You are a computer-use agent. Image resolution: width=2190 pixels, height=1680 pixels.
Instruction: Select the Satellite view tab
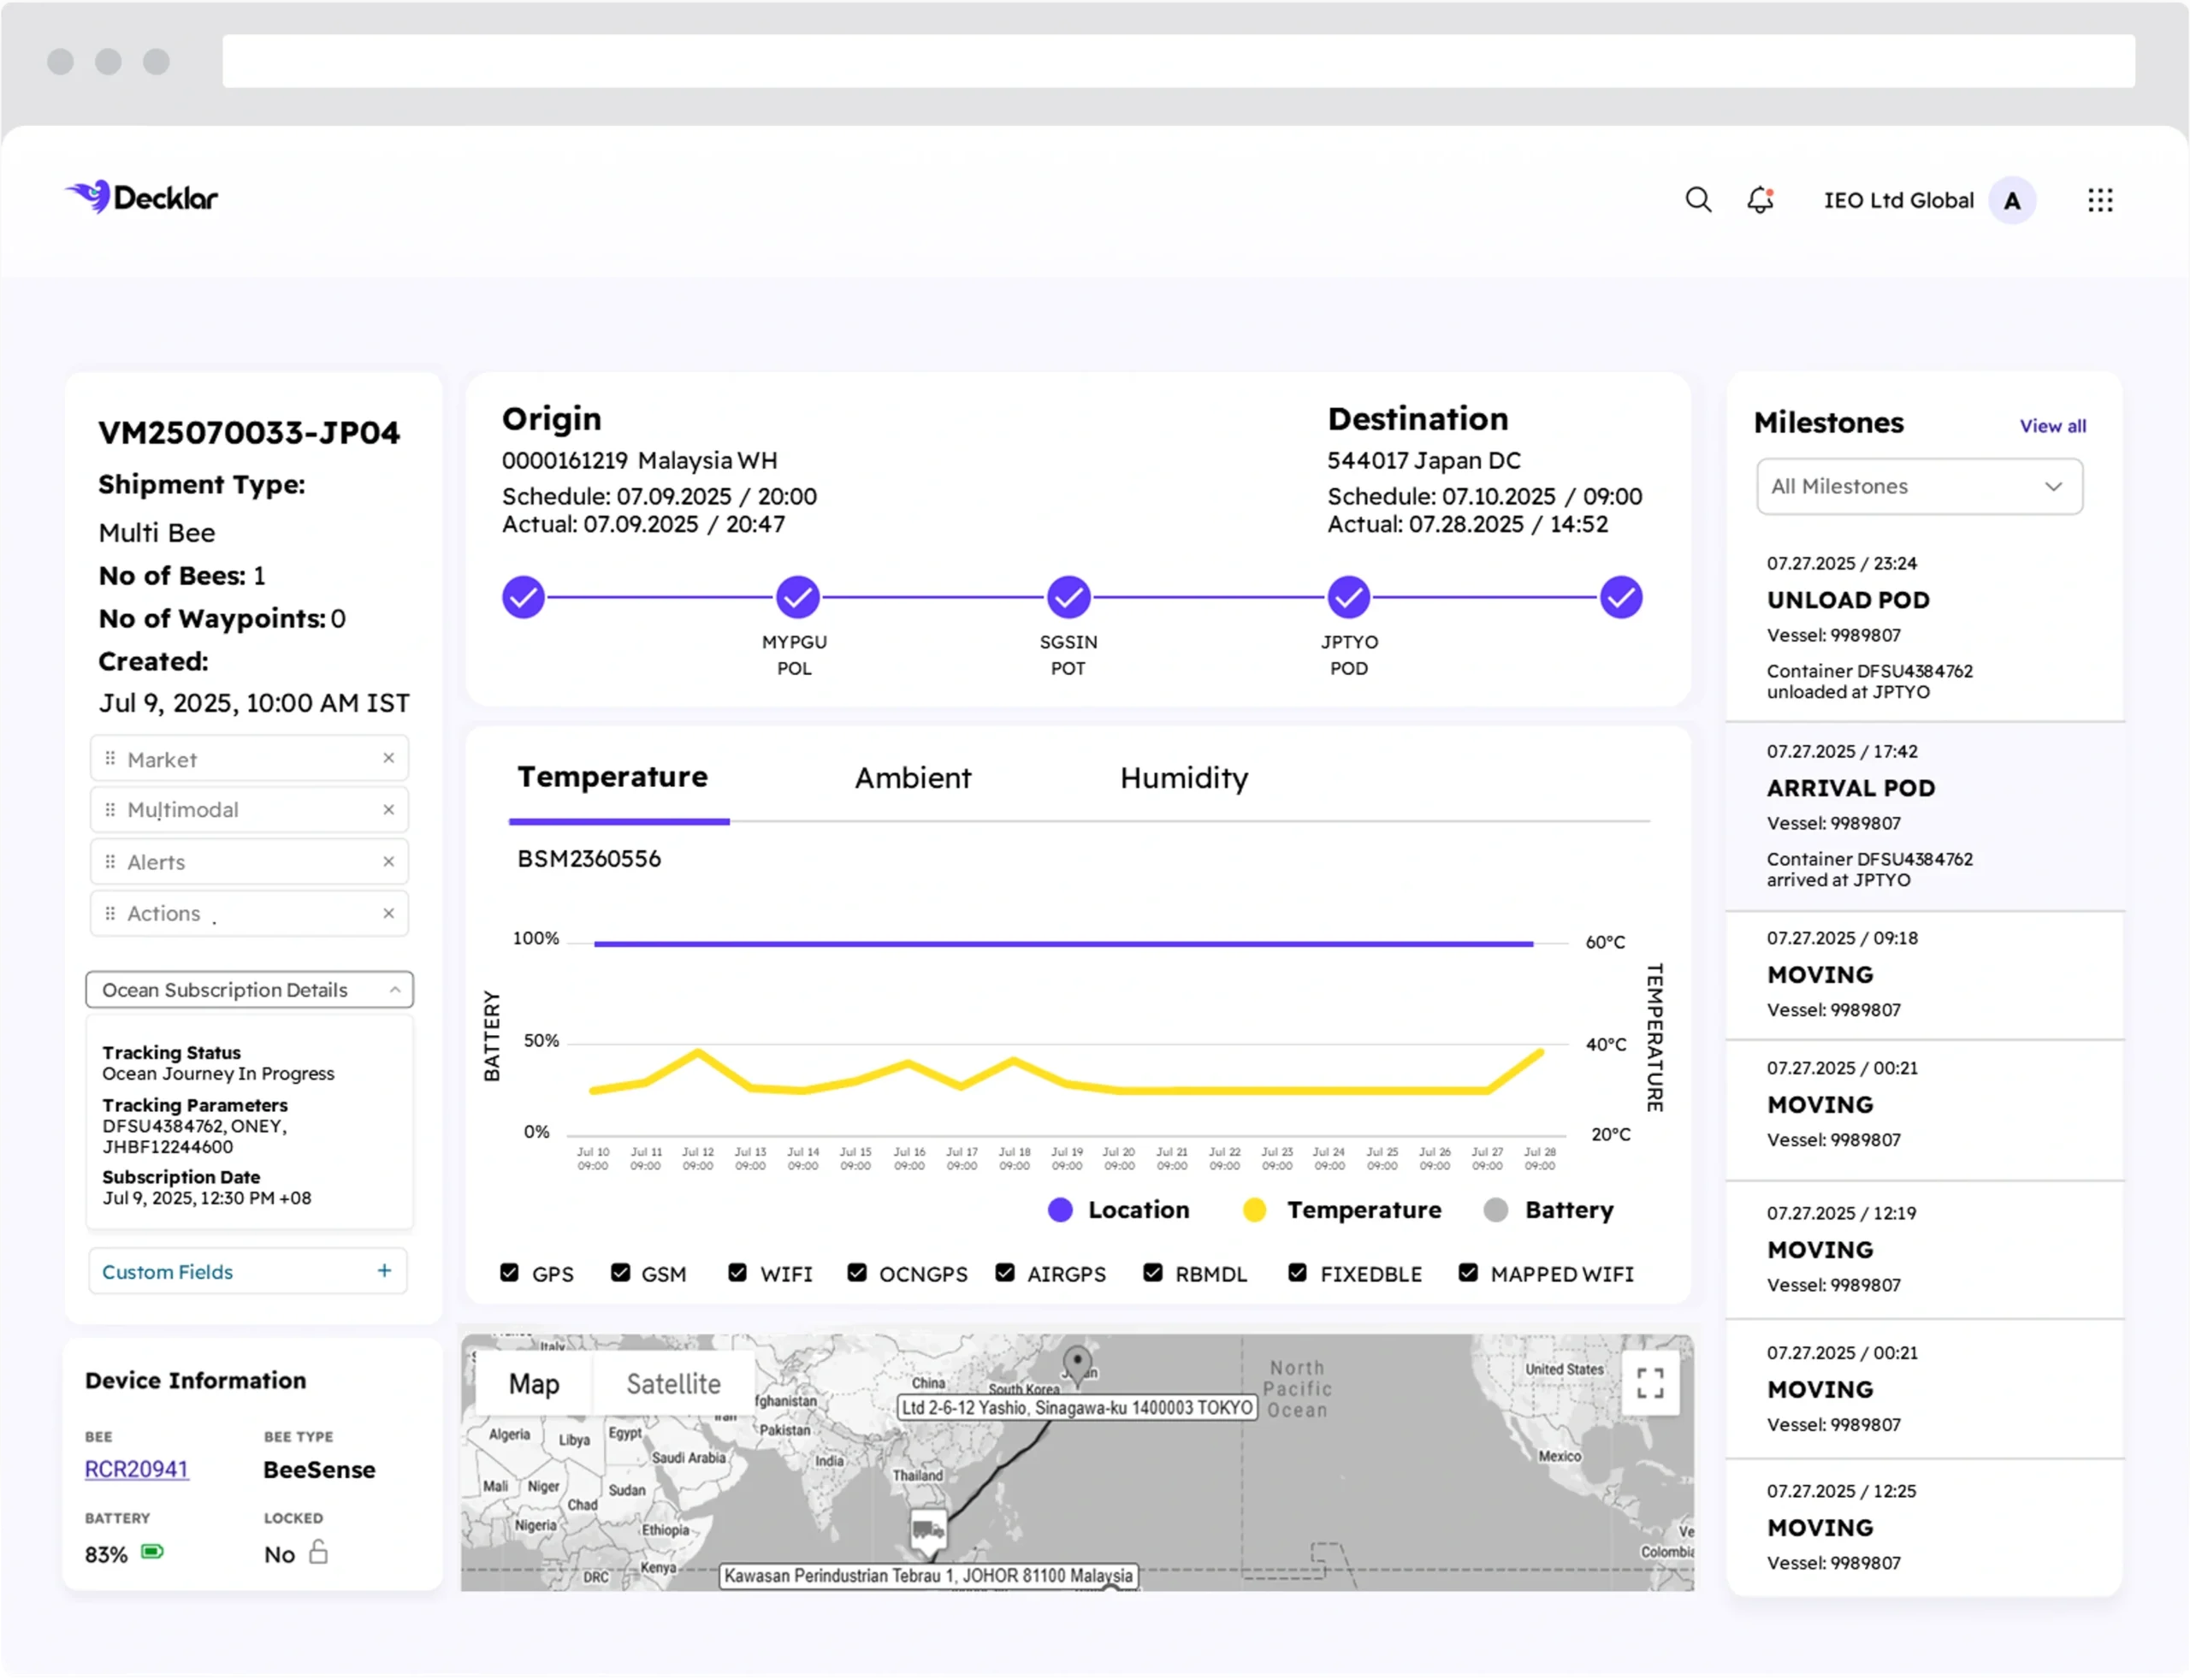coord(673,1383)
